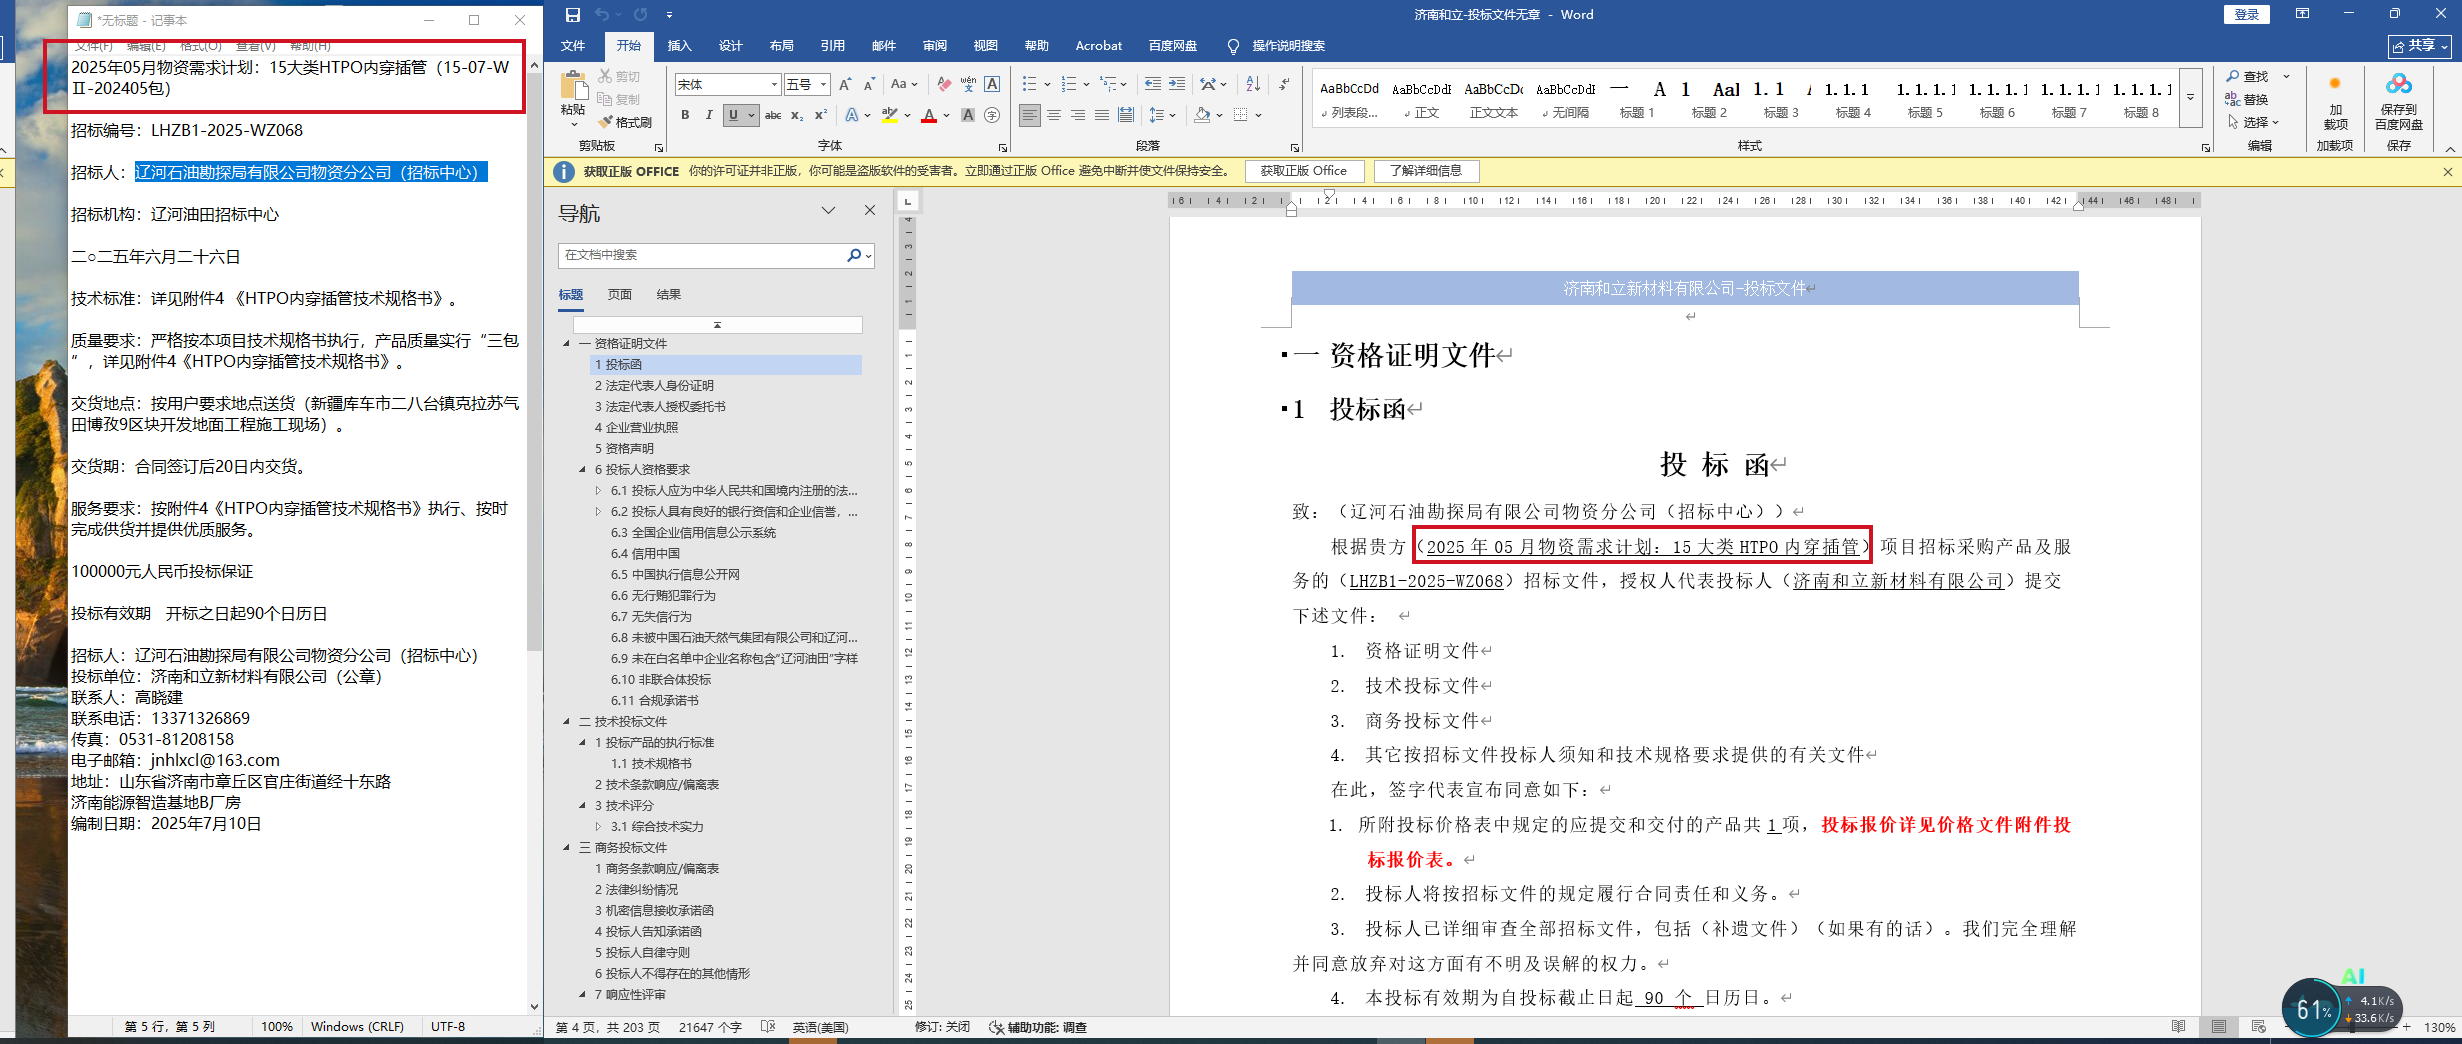The height and width of the screenshot is (1044, 2462).
Task: Click the Increase Indent icon
Action: 1177,85
